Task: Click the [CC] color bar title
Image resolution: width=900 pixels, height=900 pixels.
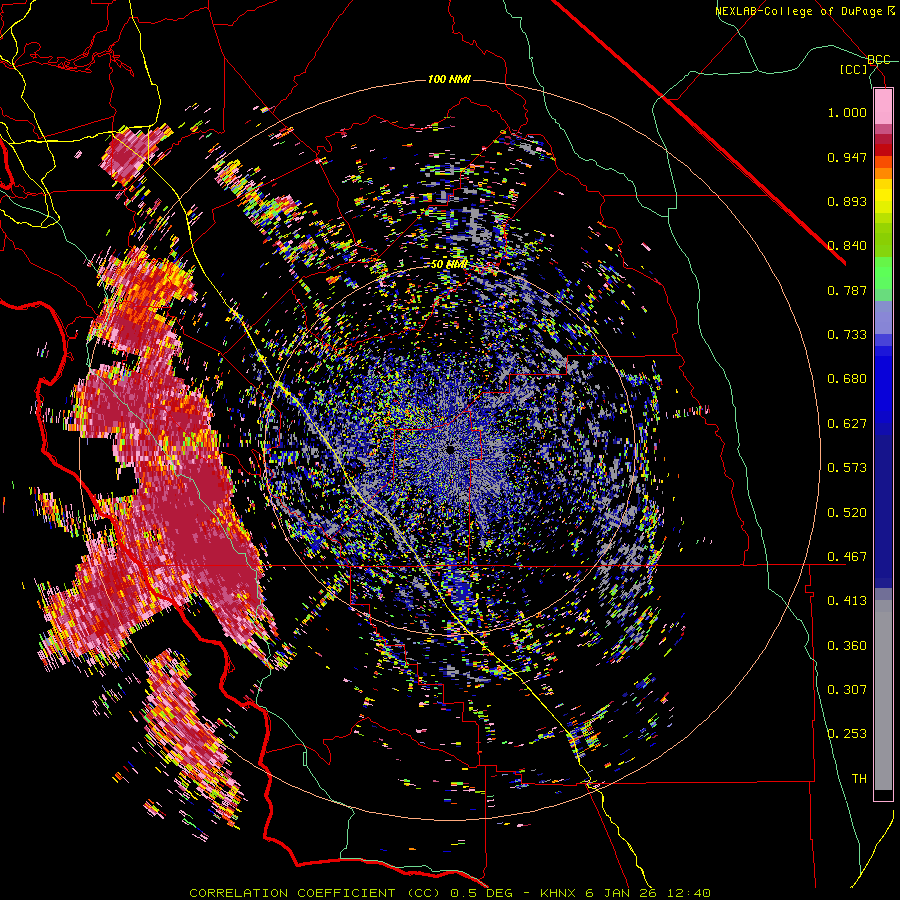Action: 854,69
